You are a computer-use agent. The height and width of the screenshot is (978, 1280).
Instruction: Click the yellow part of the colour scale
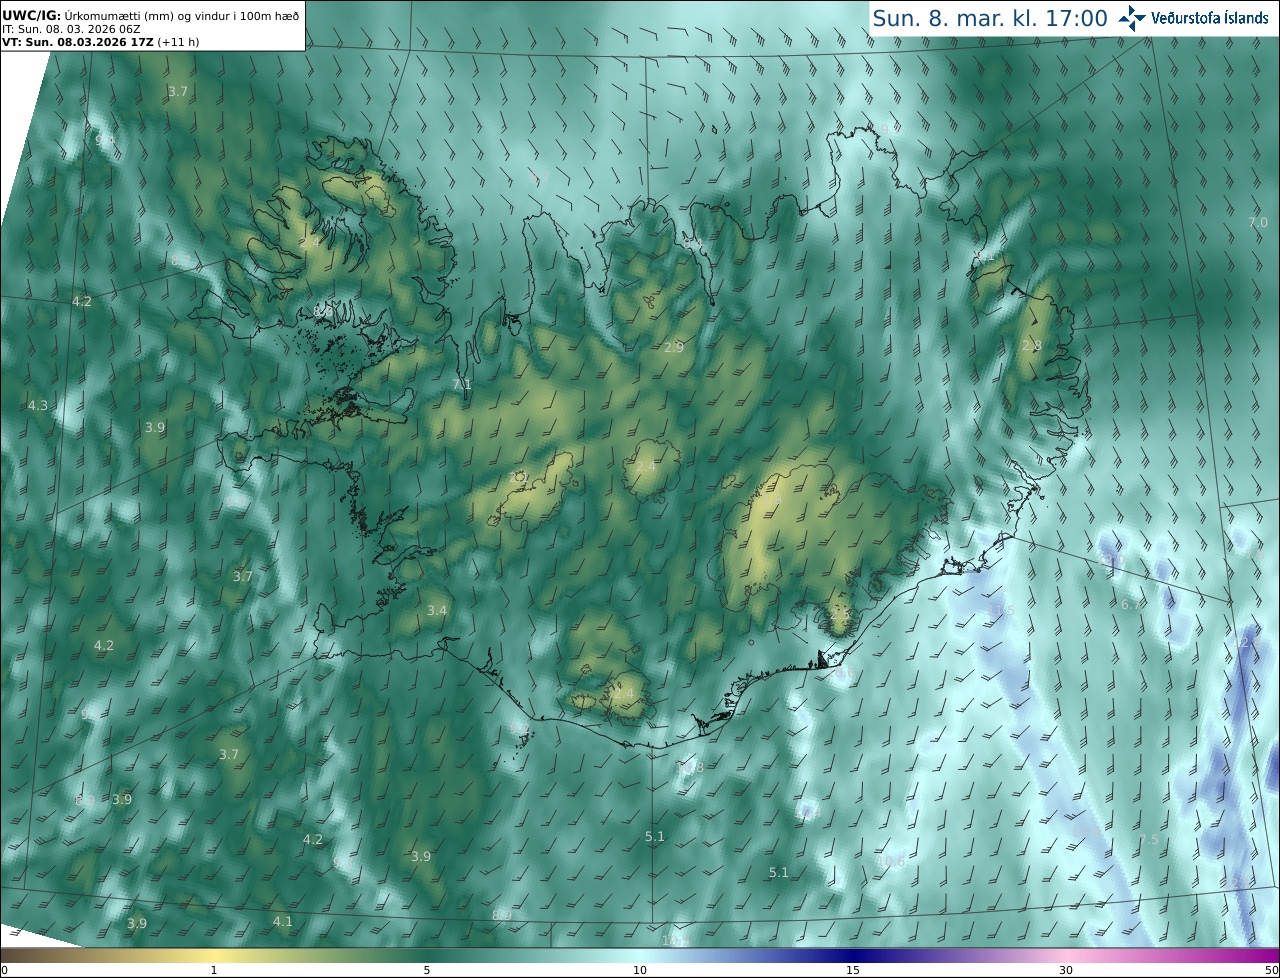tap(215, 956)
